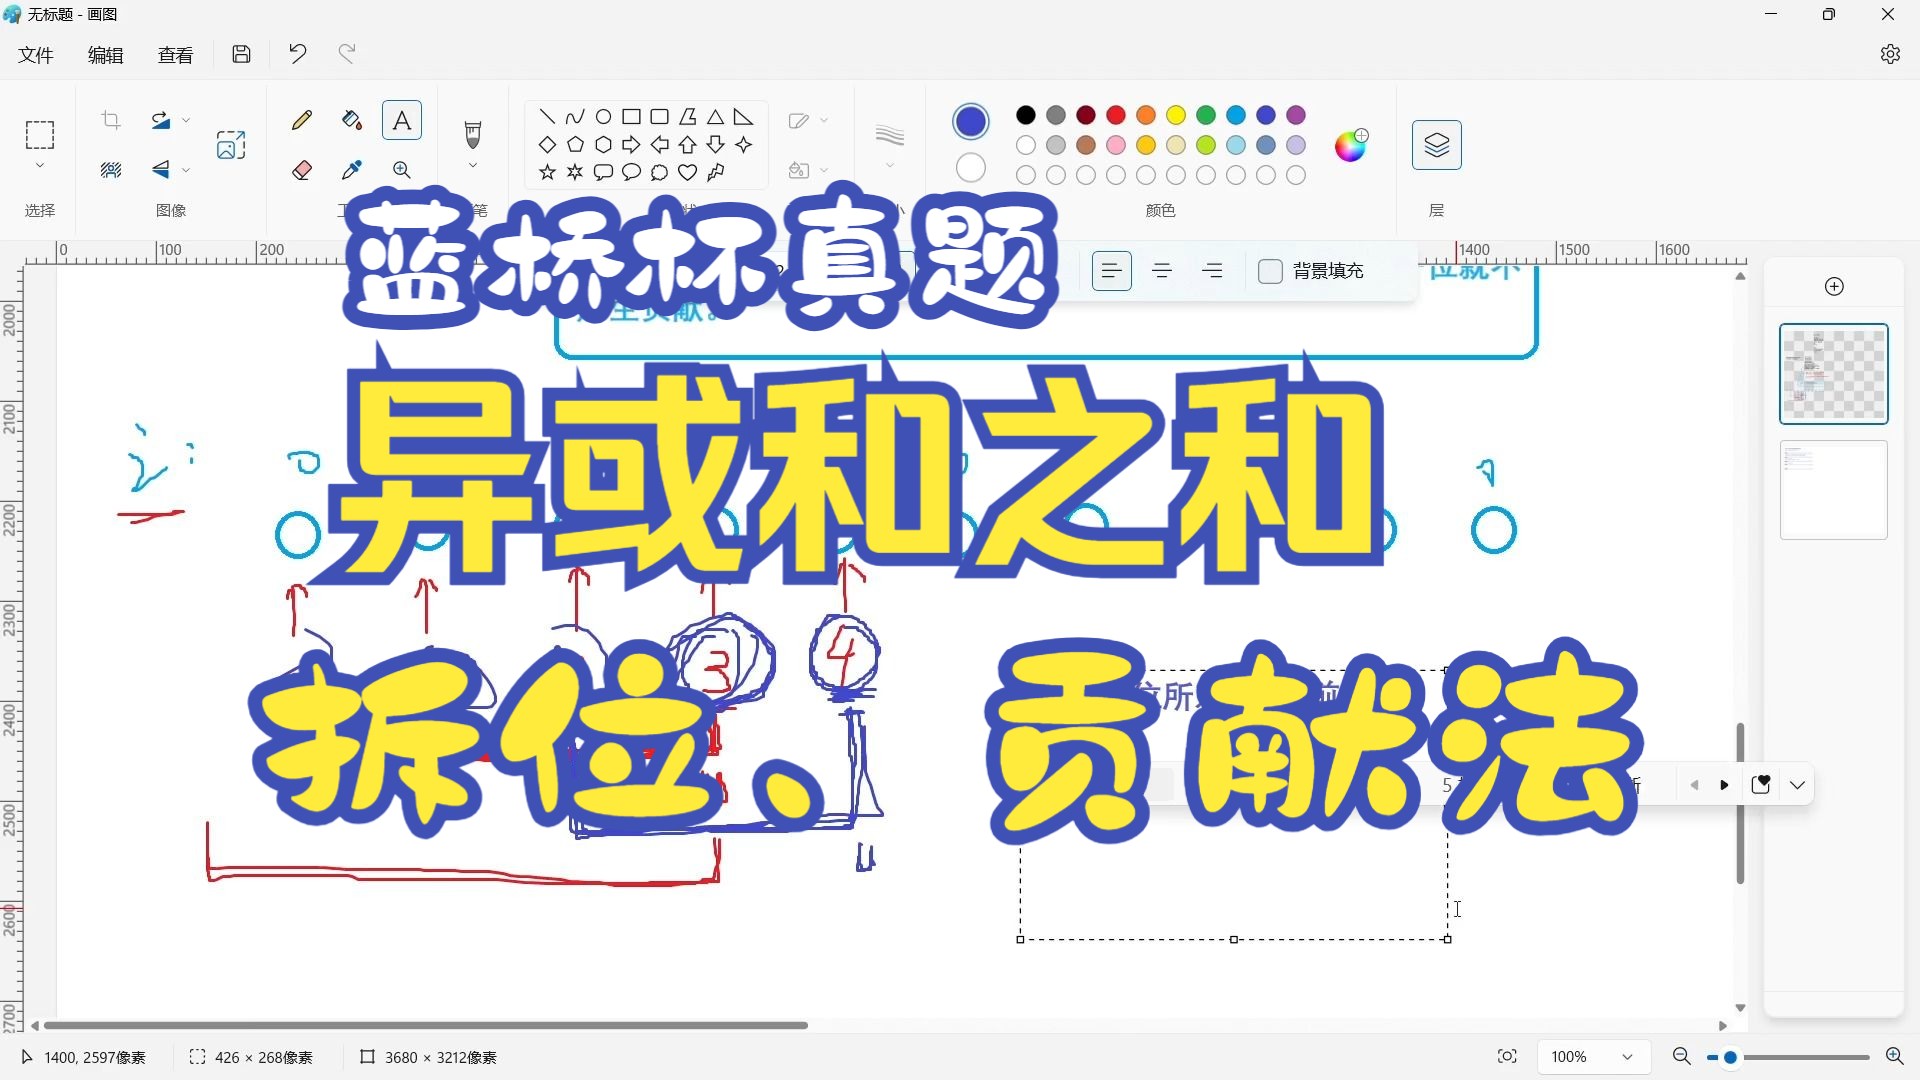Click the Brushes tool icon

point(473,134)
